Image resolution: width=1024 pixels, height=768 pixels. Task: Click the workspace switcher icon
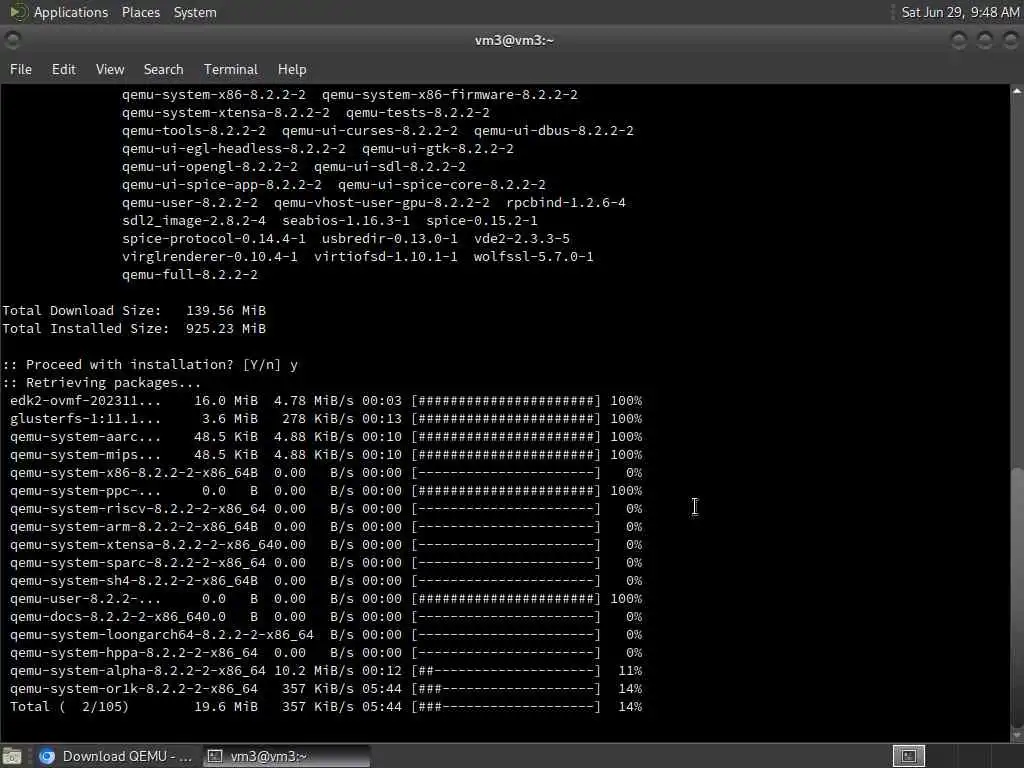click(908, 756)
